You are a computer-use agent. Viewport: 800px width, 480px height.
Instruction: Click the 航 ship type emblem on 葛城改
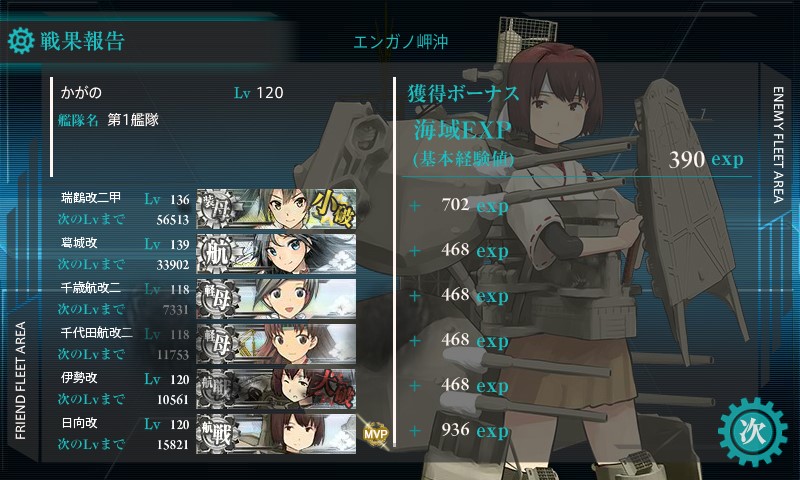[217, 254]
